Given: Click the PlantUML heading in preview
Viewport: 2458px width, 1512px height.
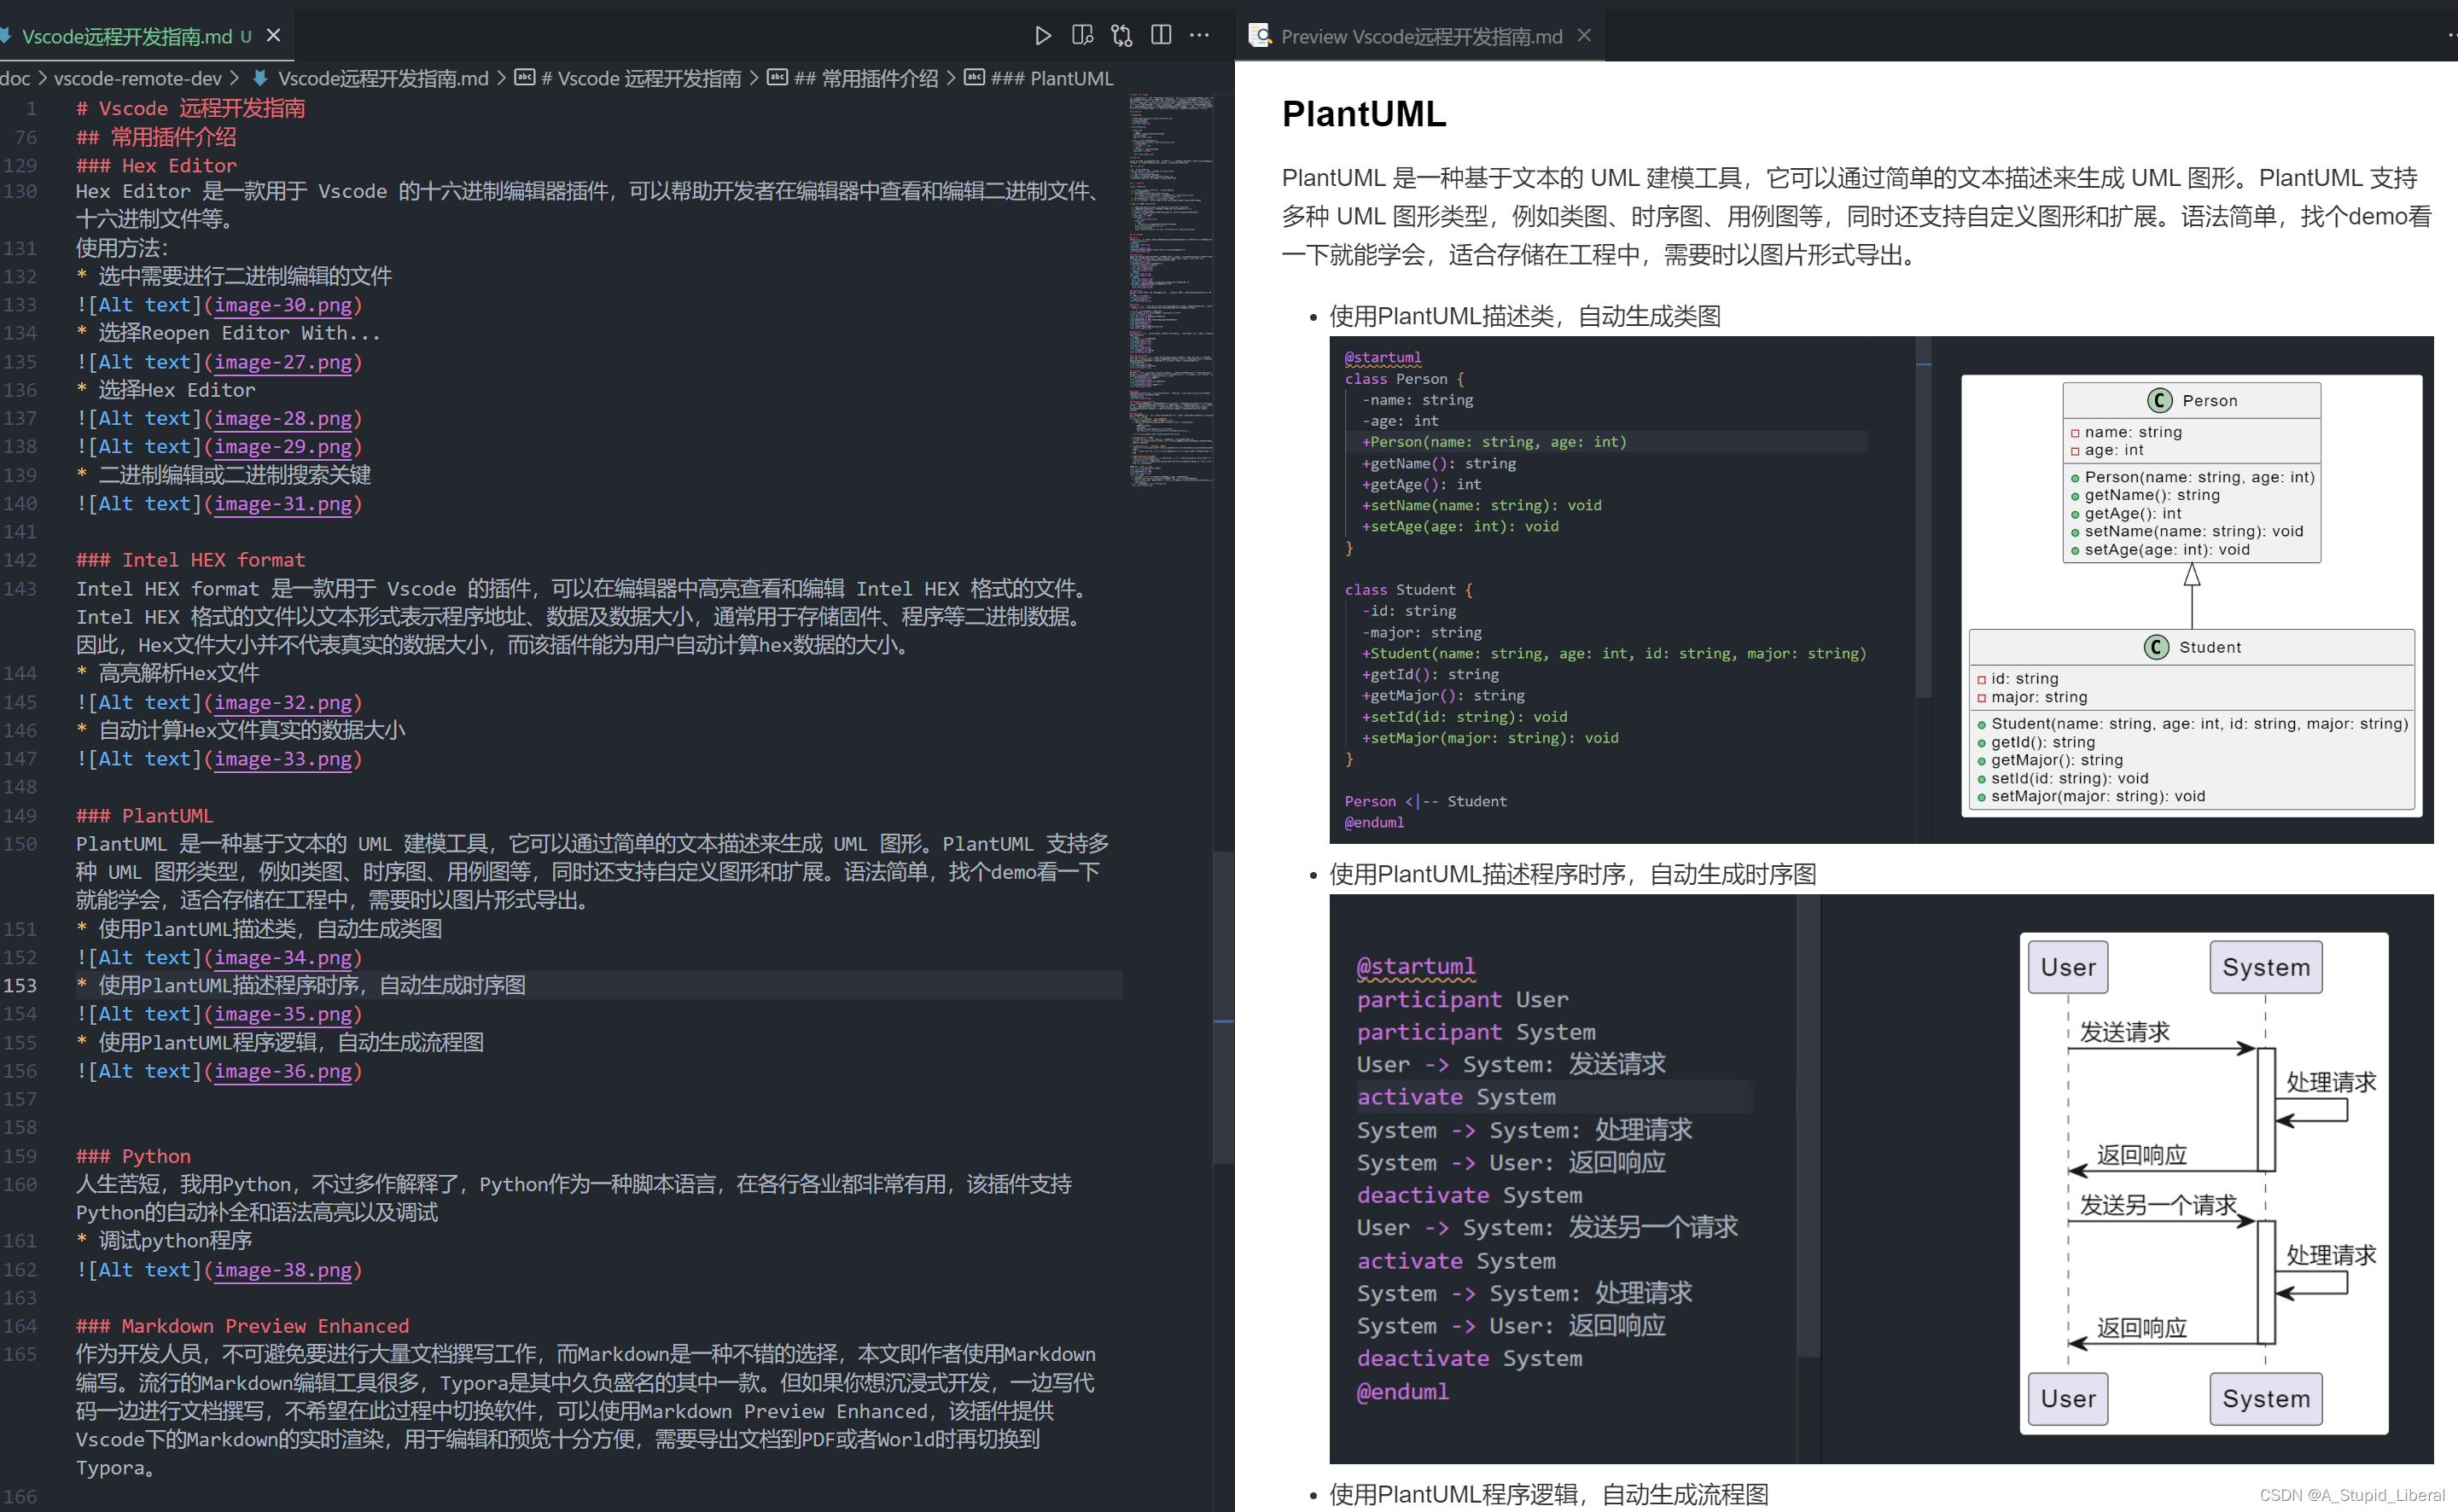Looking at the screenshot, I should [1364, 114].
